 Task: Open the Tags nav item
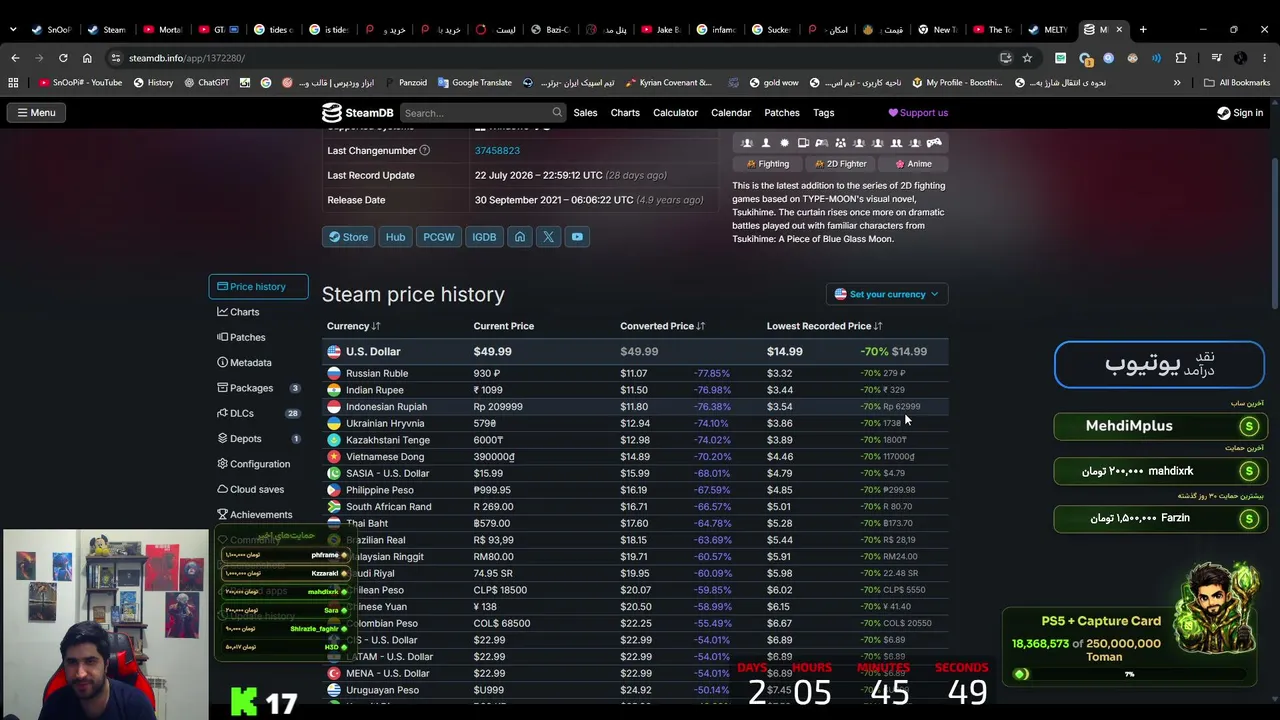click(824, 113)
